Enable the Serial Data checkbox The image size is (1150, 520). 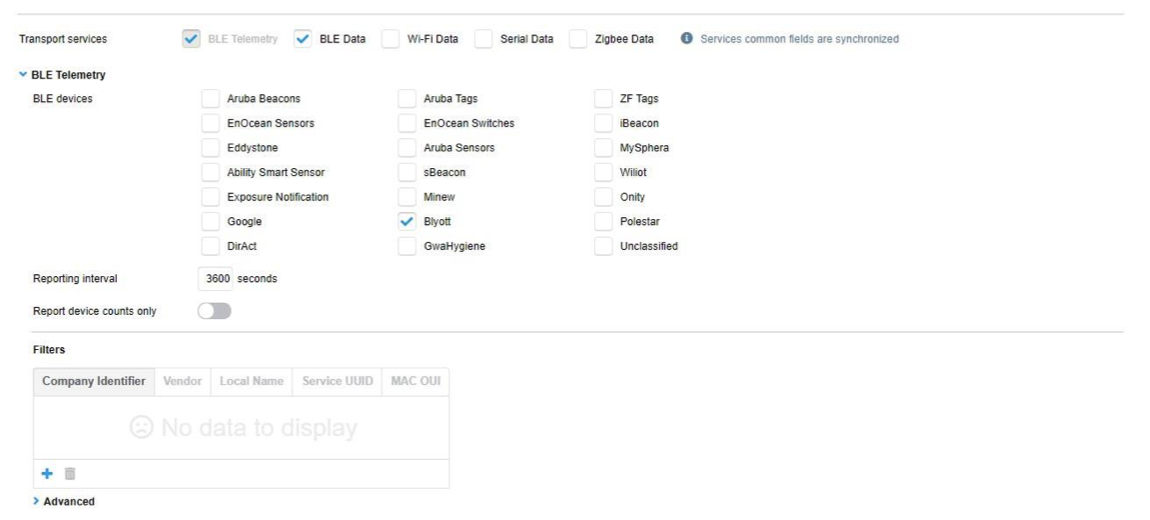click(484, 39)
